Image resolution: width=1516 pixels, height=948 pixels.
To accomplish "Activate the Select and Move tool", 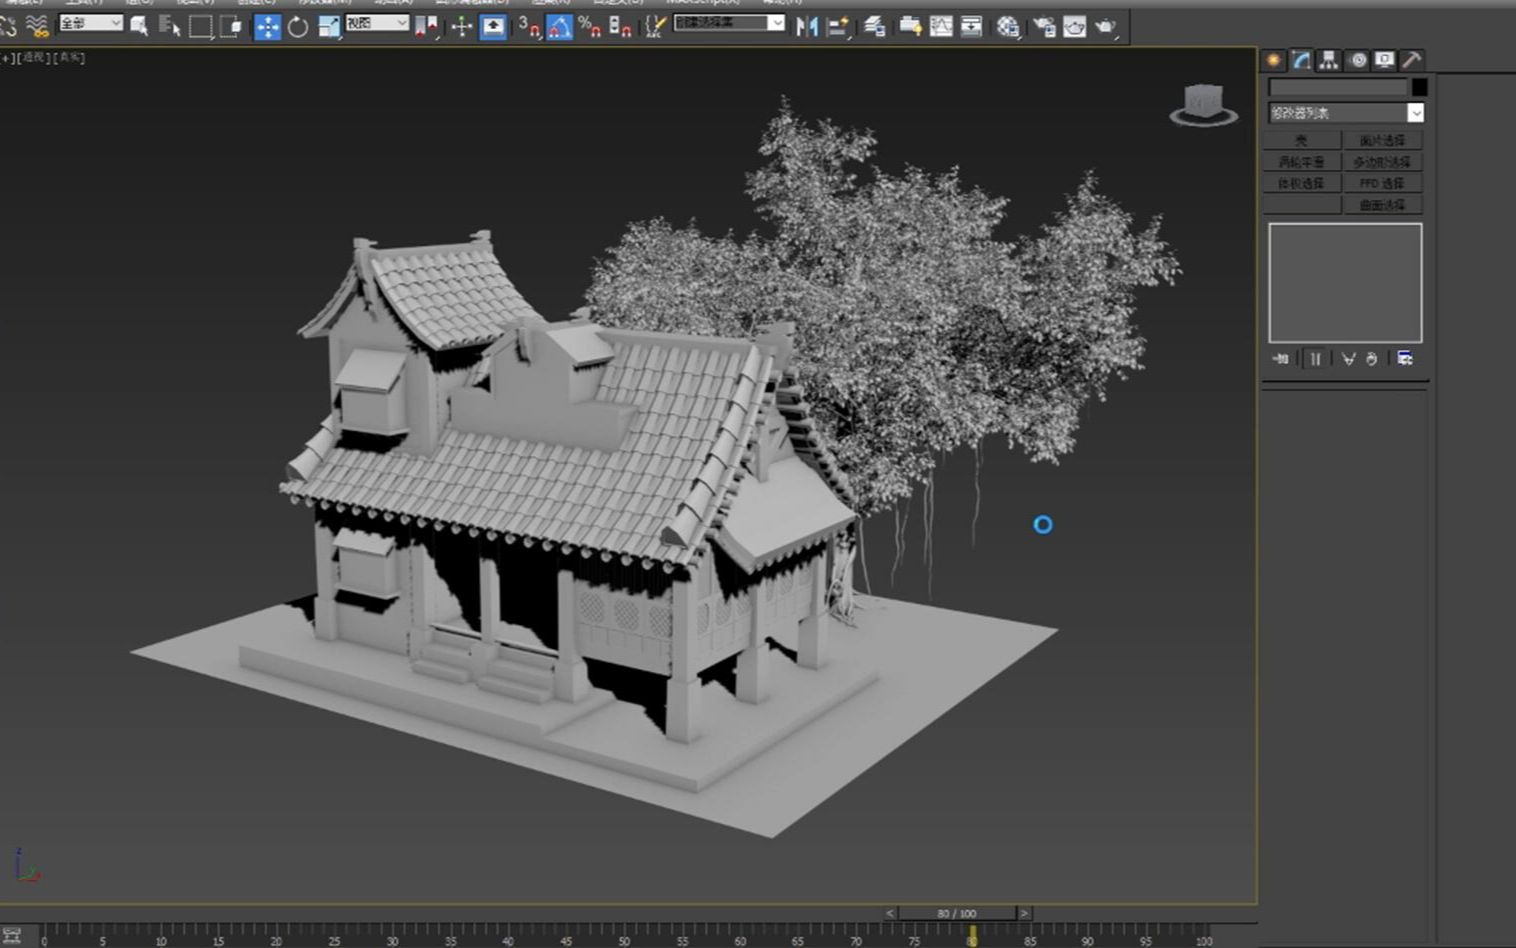I will [267, 27].
